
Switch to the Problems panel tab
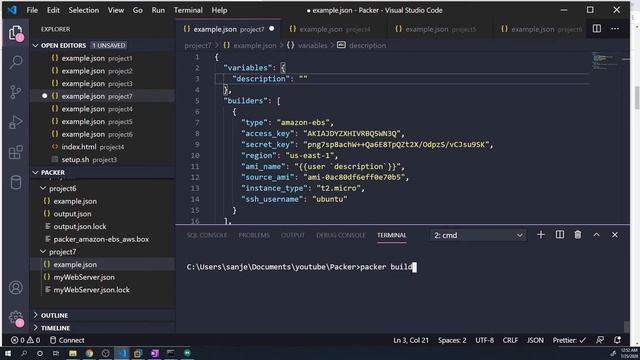point(254,235)
